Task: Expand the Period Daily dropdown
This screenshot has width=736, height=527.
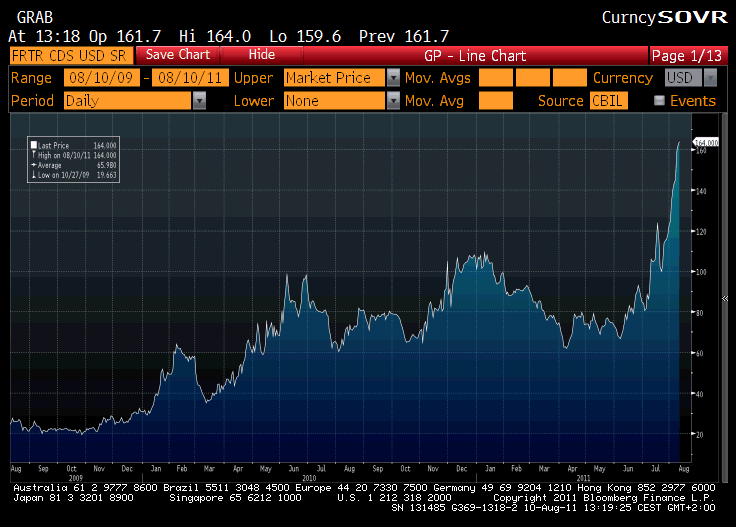Action: pyautogui.click(x=199, y=100)
